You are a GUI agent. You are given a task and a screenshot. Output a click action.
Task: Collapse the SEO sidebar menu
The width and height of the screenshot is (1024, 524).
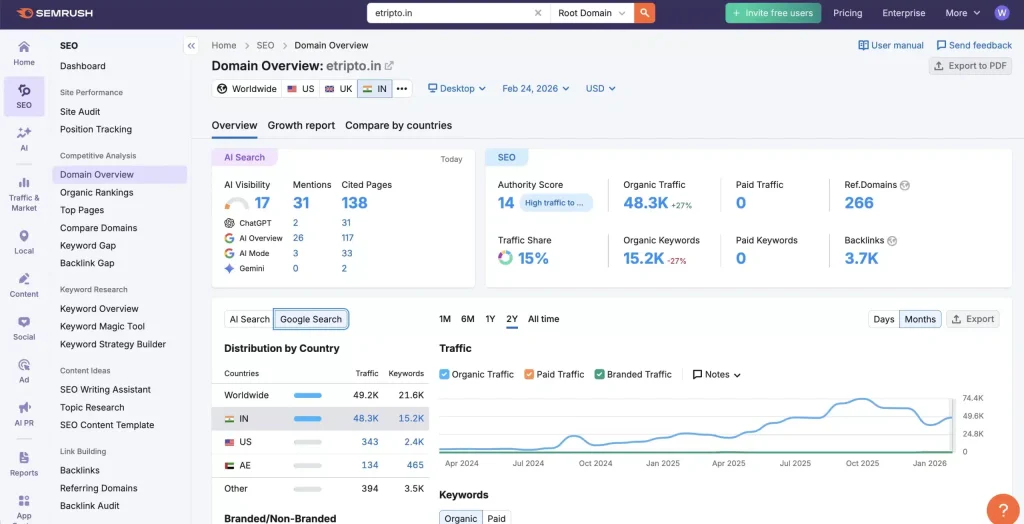coord(191,46)
